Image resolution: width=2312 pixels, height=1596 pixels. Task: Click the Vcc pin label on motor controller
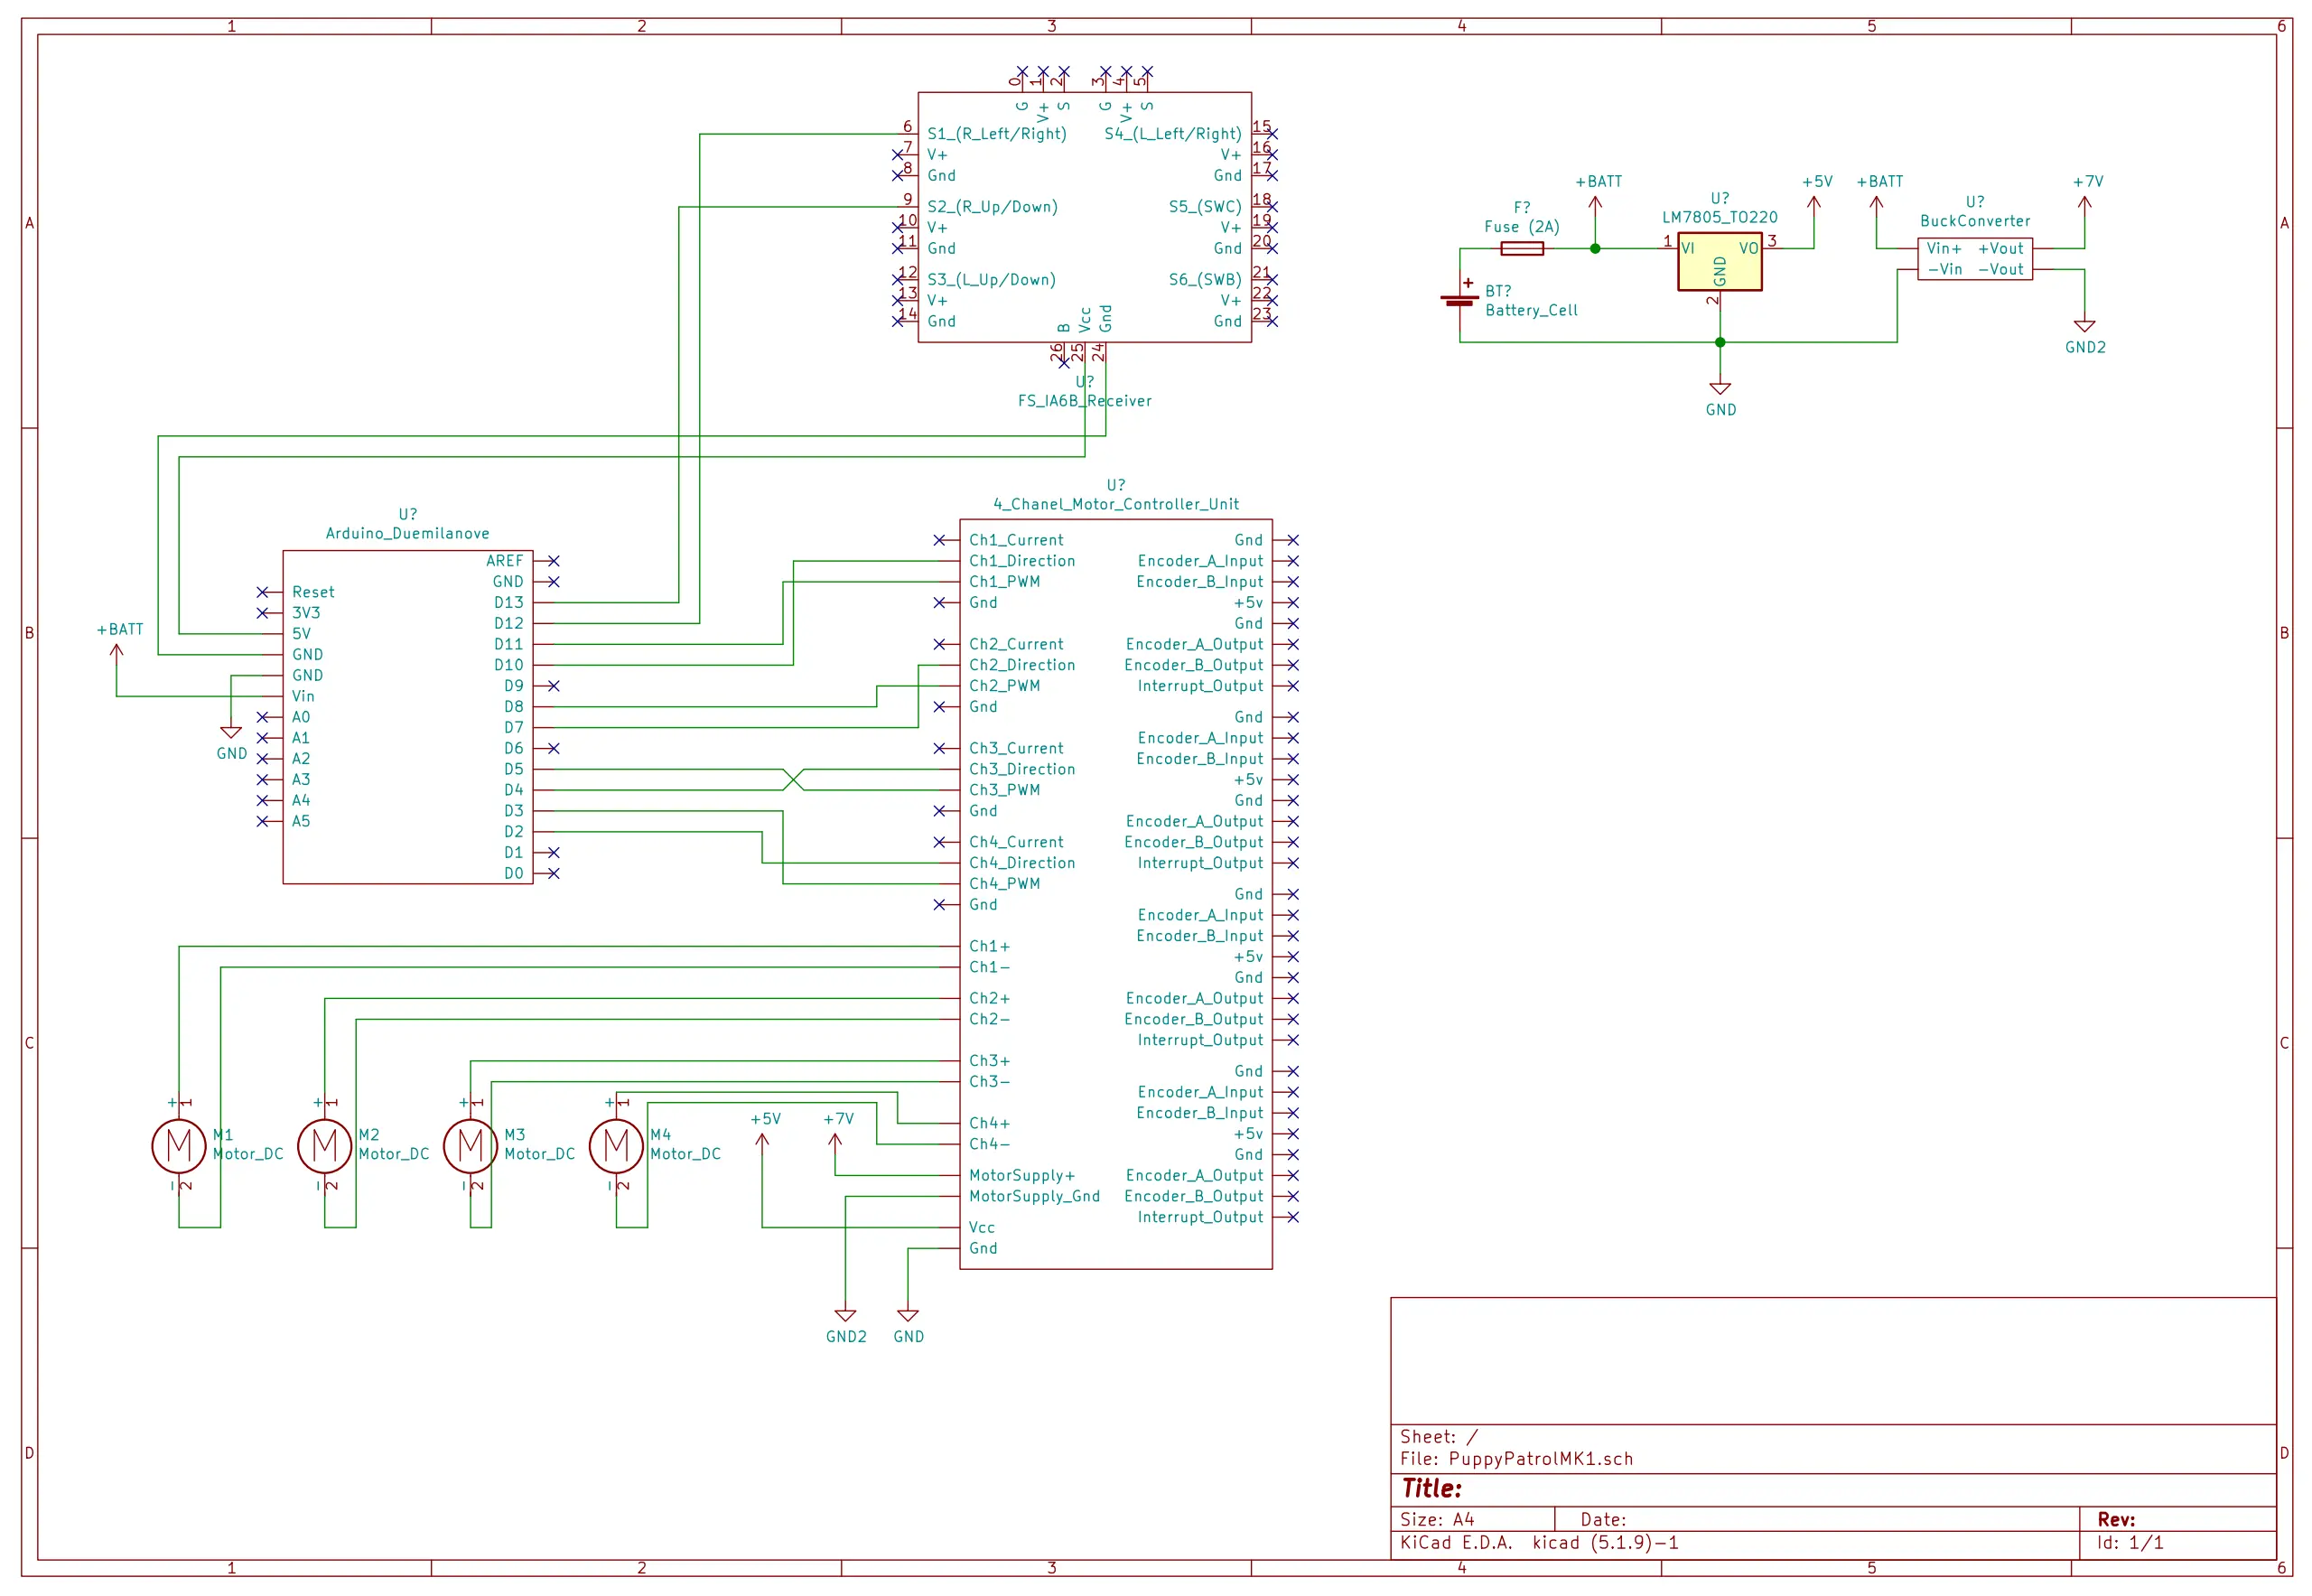click(981, 1228)
